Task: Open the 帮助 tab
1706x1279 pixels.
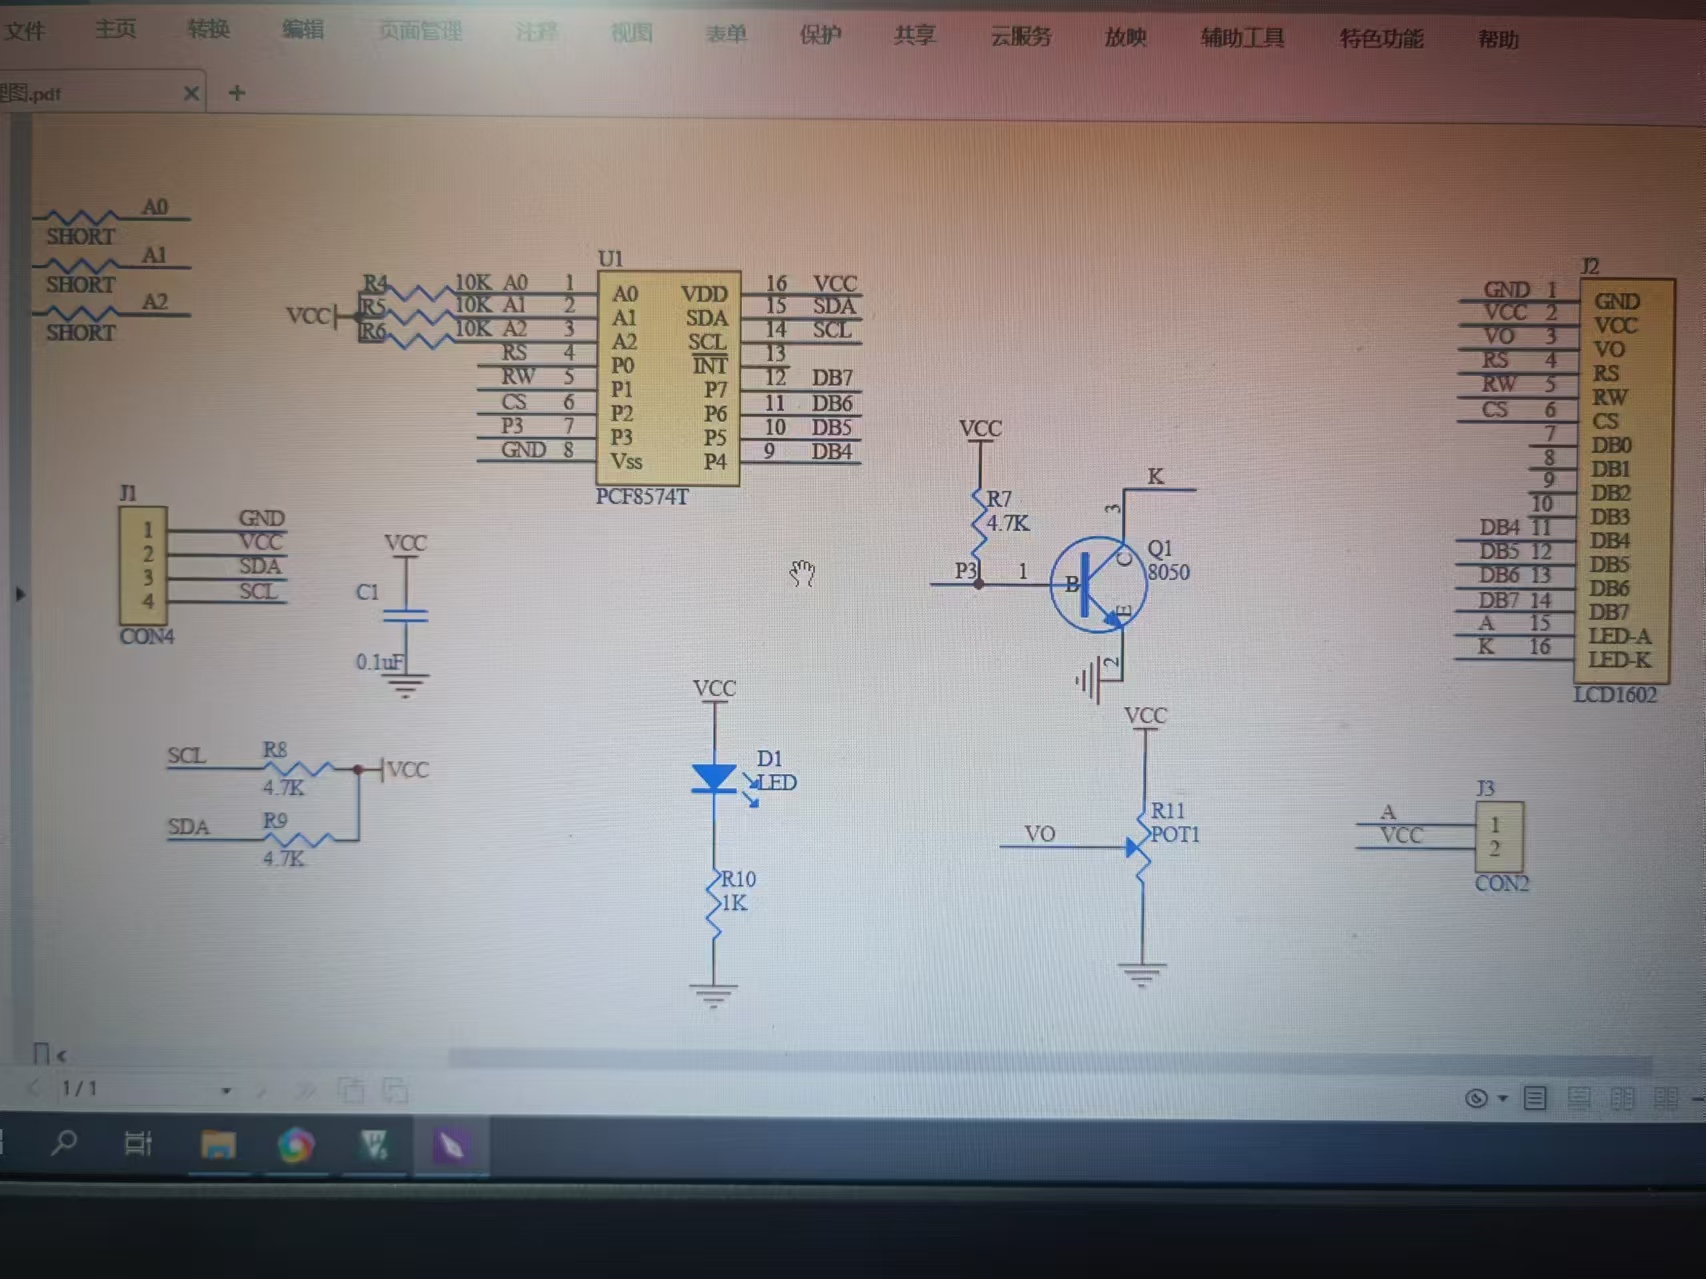Action: tap(1498, 40)
